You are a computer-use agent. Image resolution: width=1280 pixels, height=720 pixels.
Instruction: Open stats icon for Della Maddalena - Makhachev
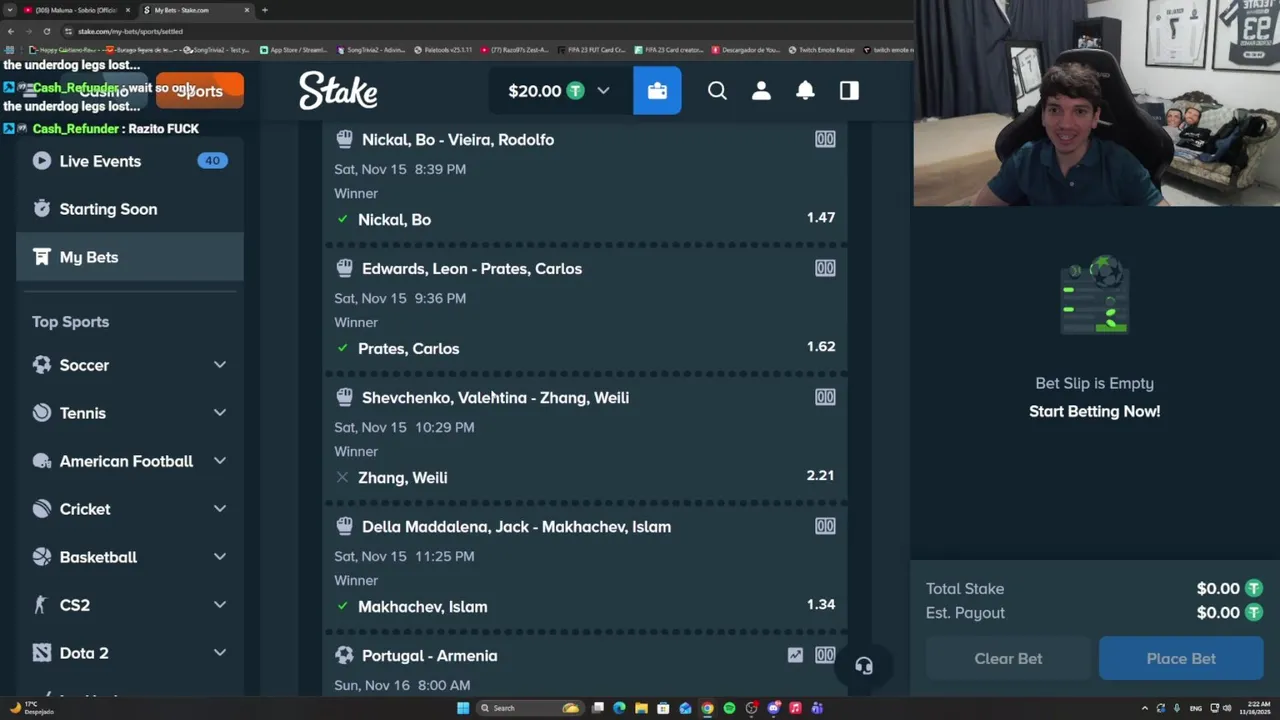[x=825, y=526]
